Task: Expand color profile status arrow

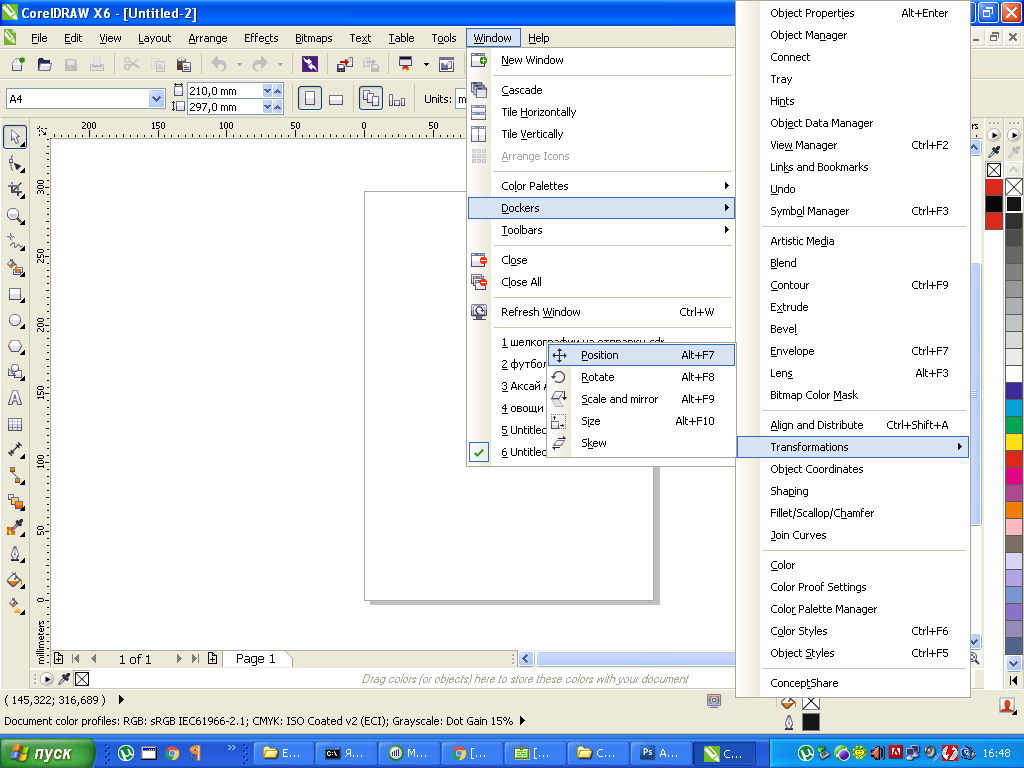Action: pos(522,721)
